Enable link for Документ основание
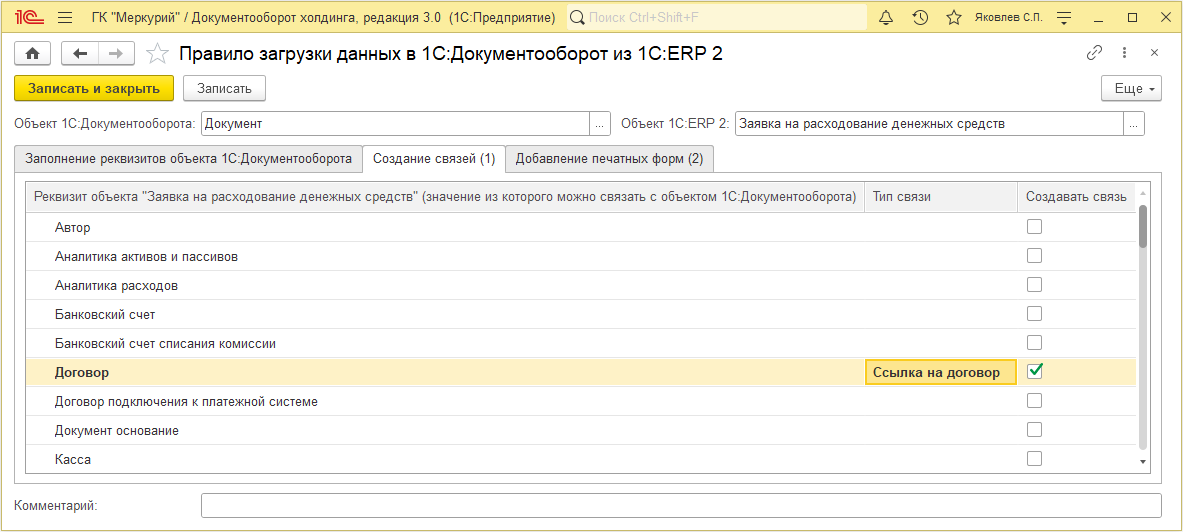The height and width of the screenshot is (532, 1183). [x=1034, y=429]
